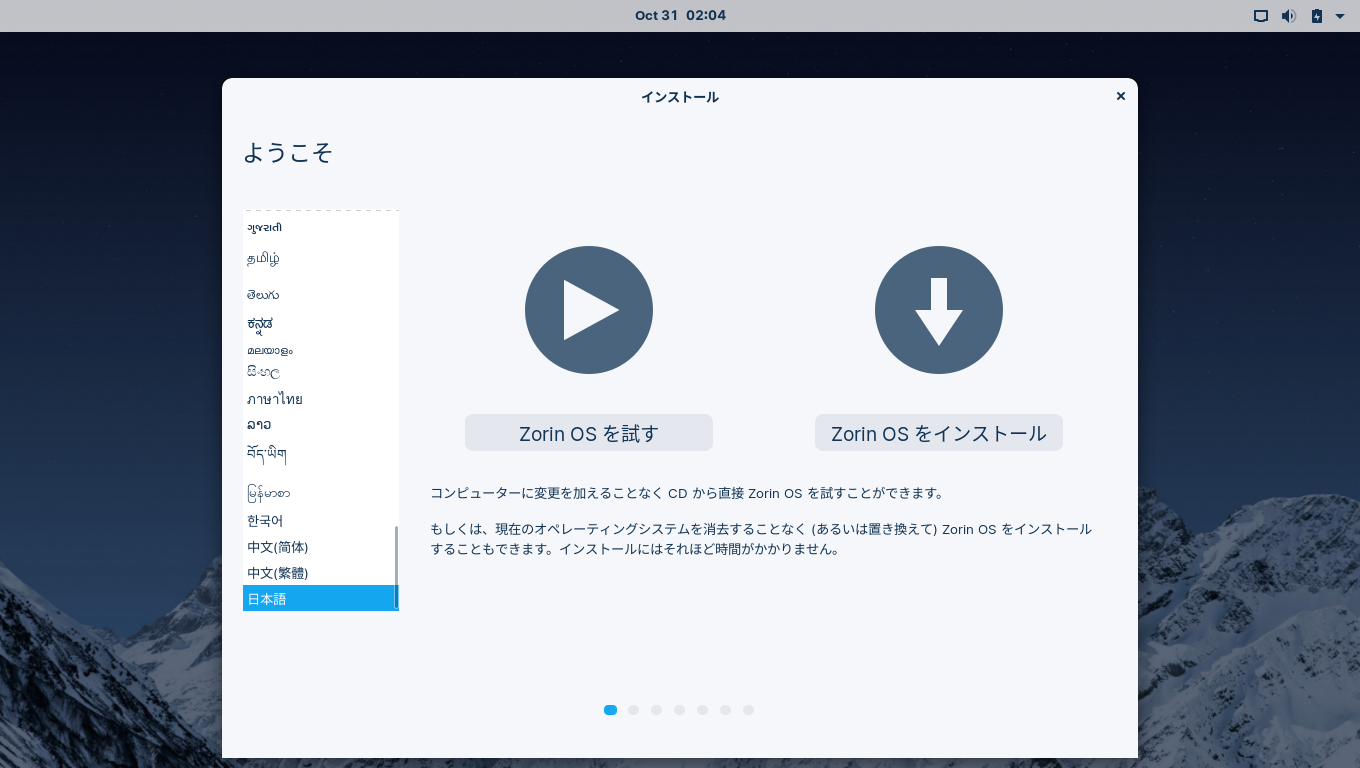Select the Burmese language entry

pyautogui.click(x=320, y=493)
